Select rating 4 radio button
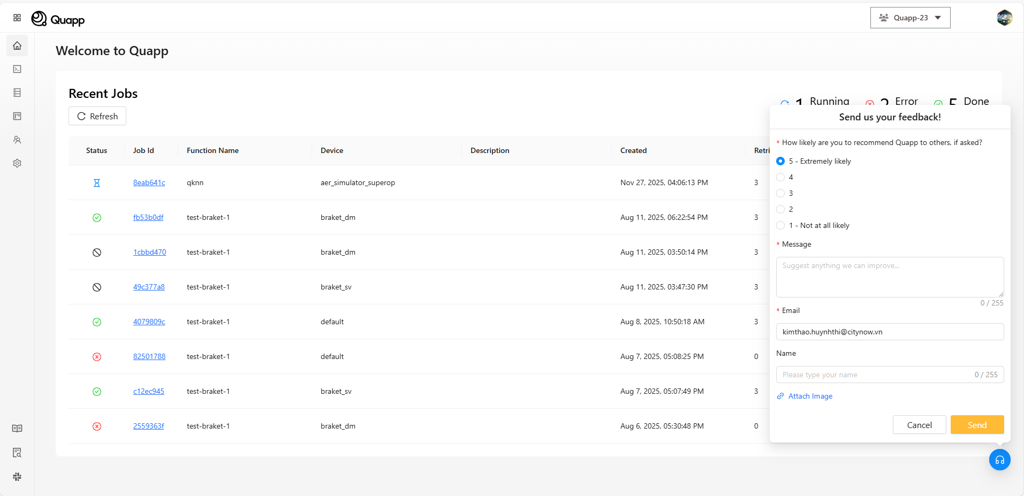This screenshot has width=1024, height=496. point(781,177)
